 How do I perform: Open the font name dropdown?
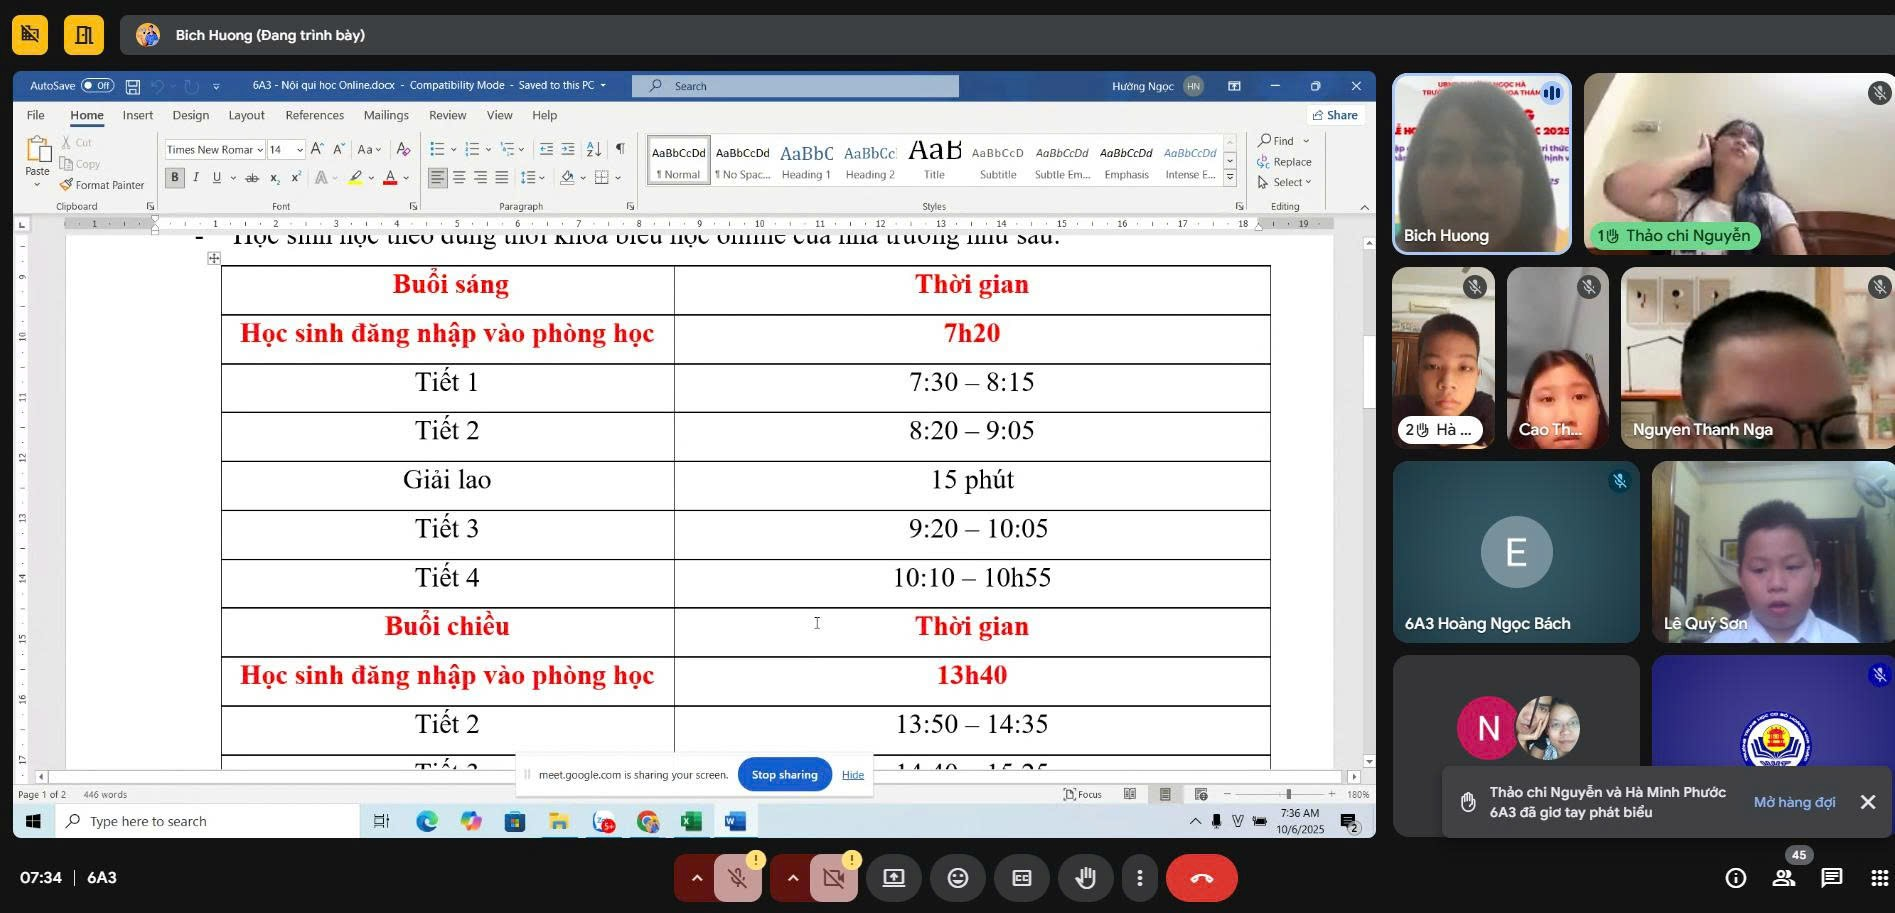pyautogui.click(x=259, y=150)
